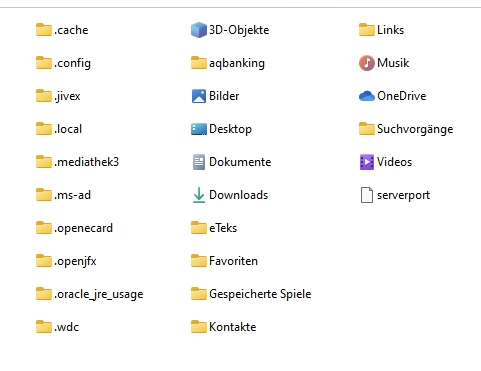
Task: Click the Musik note icon
Action: pyautogui.click(x=367, y=63)
